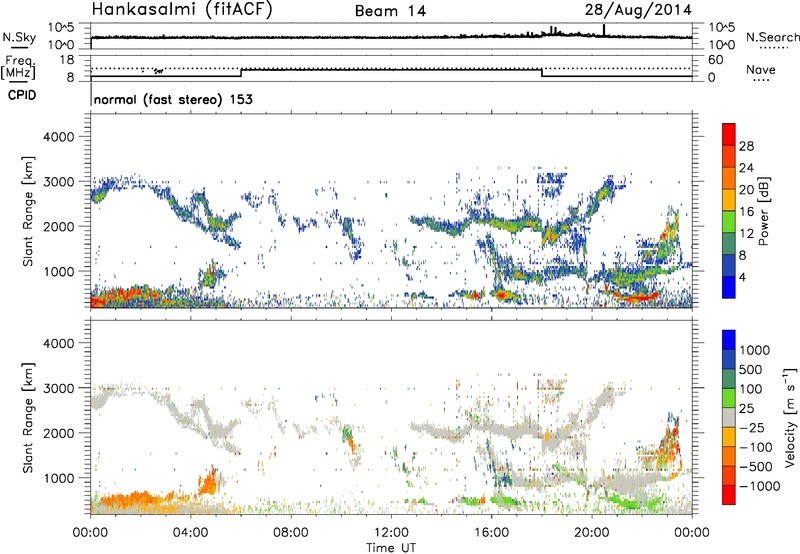Click the "12" power colorbar label
This screenshot has width=800, height=554.
[746, 234]
